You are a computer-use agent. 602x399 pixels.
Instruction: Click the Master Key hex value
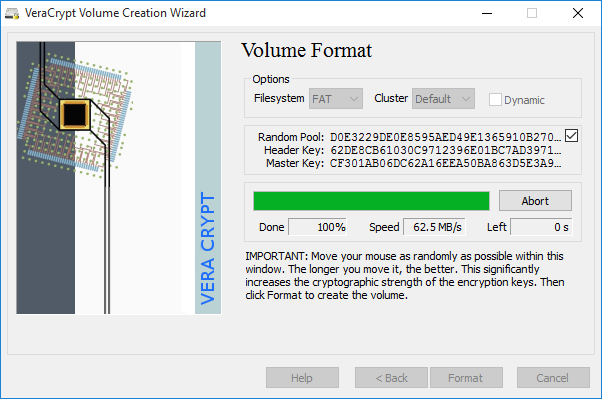click(445, 163)
